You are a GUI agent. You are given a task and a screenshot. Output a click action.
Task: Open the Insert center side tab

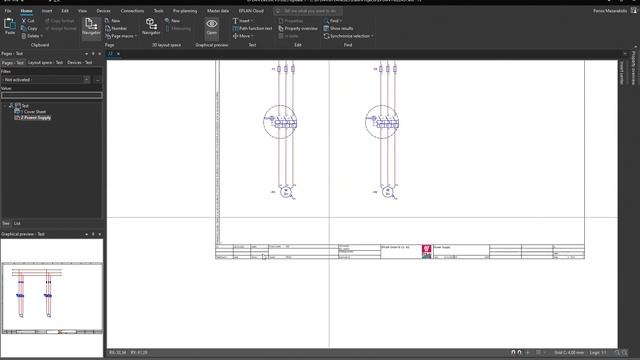(622, 73)
